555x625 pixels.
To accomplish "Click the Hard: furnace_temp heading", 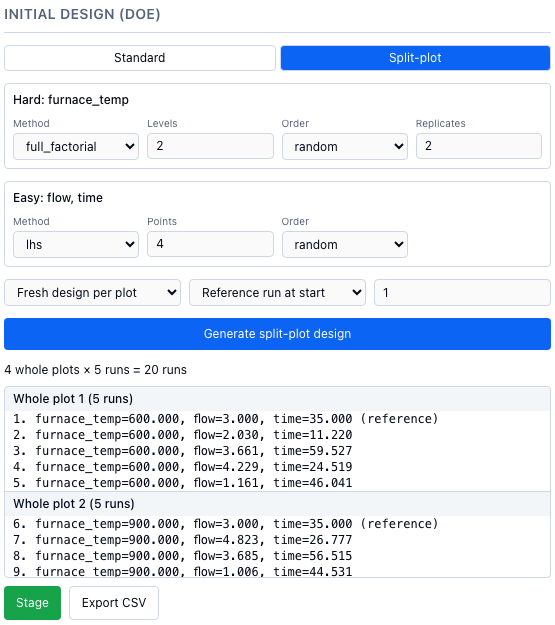I will click(71, 100).
